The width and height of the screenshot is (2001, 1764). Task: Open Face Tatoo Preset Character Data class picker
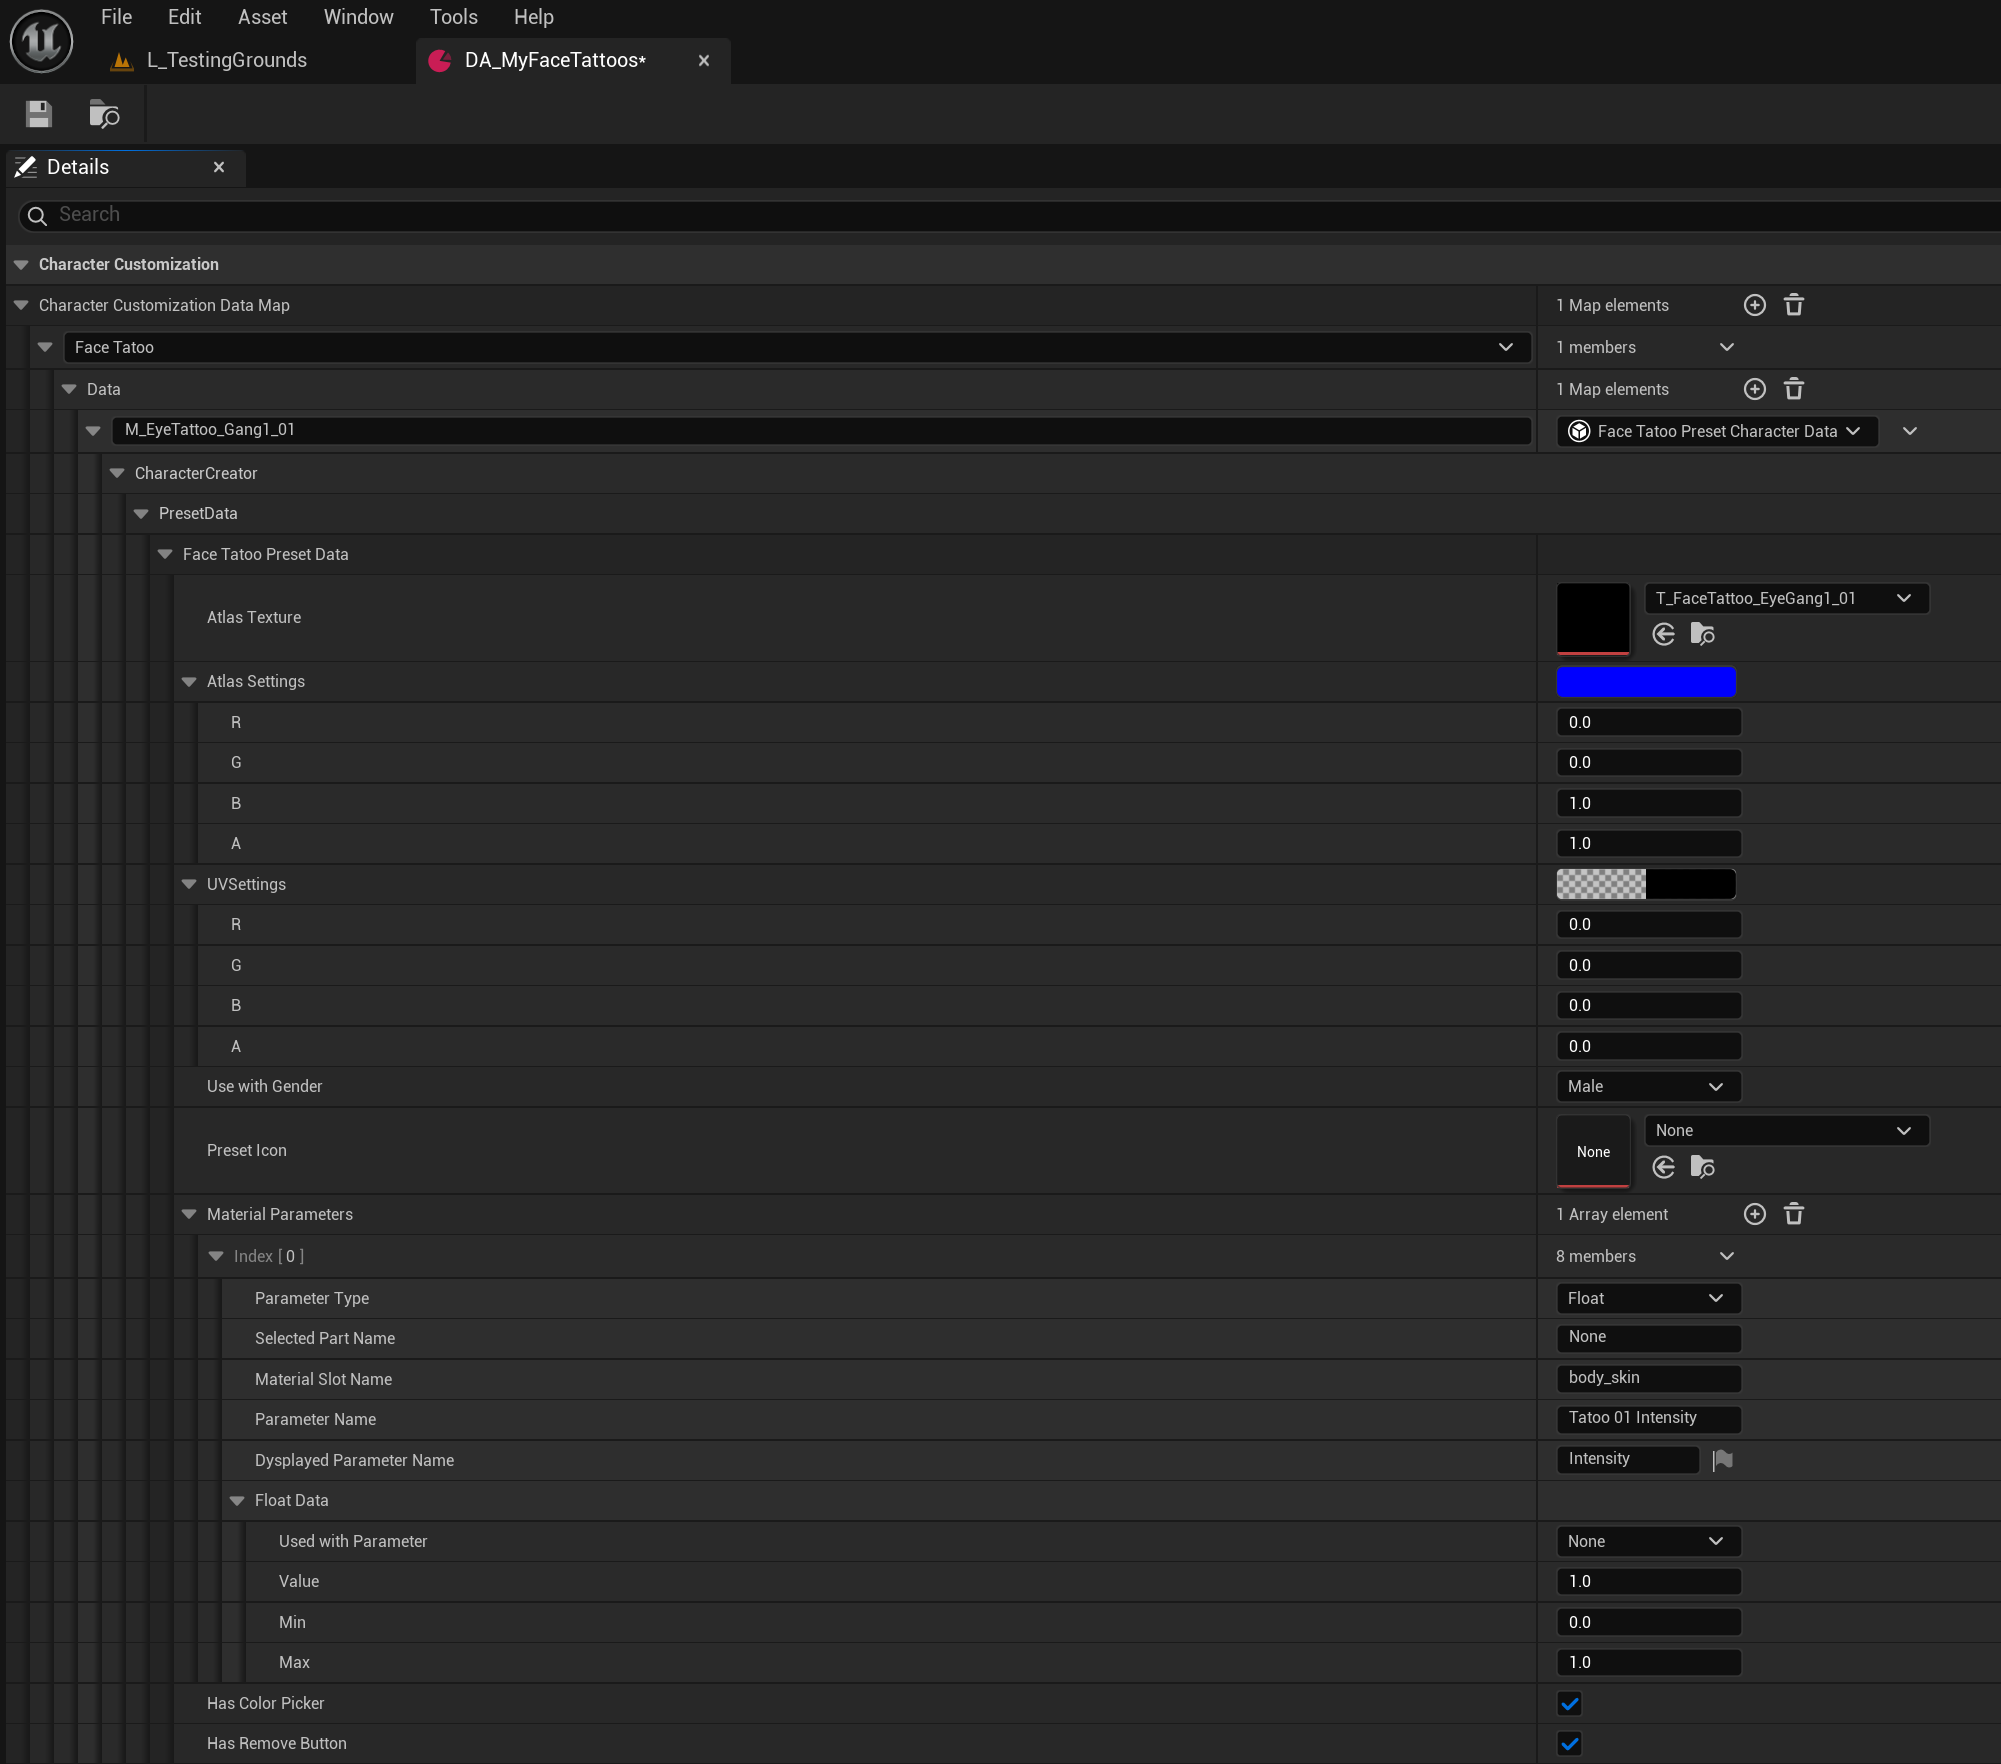1717,431
